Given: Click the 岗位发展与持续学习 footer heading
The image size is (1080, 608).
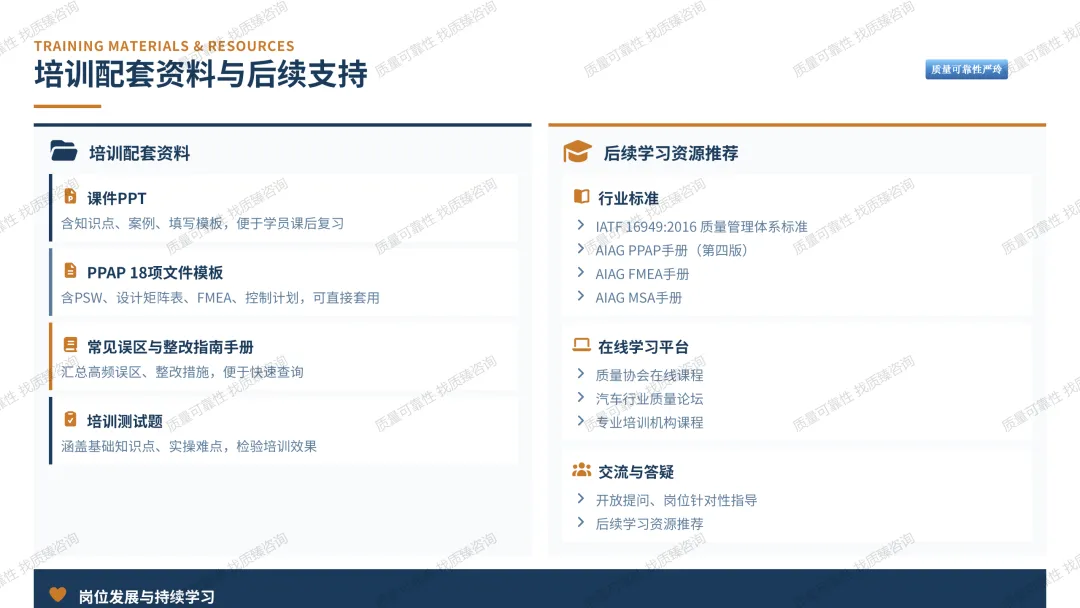Looking at the screenshot, I should coord(146,596).
